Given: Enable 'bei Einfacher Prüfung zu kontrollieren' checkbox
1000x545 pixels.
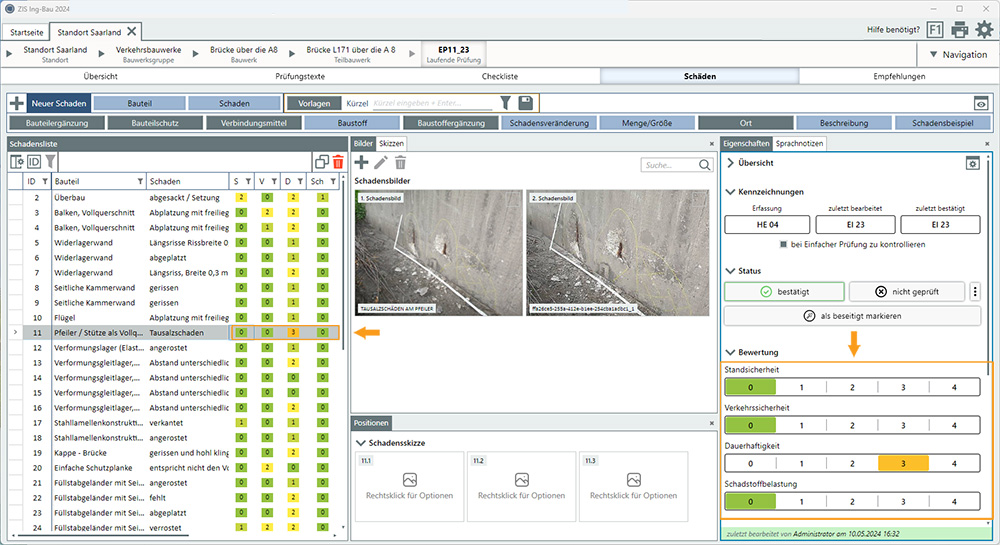Looking at the screenshot, I should click(x=783, y=245).
